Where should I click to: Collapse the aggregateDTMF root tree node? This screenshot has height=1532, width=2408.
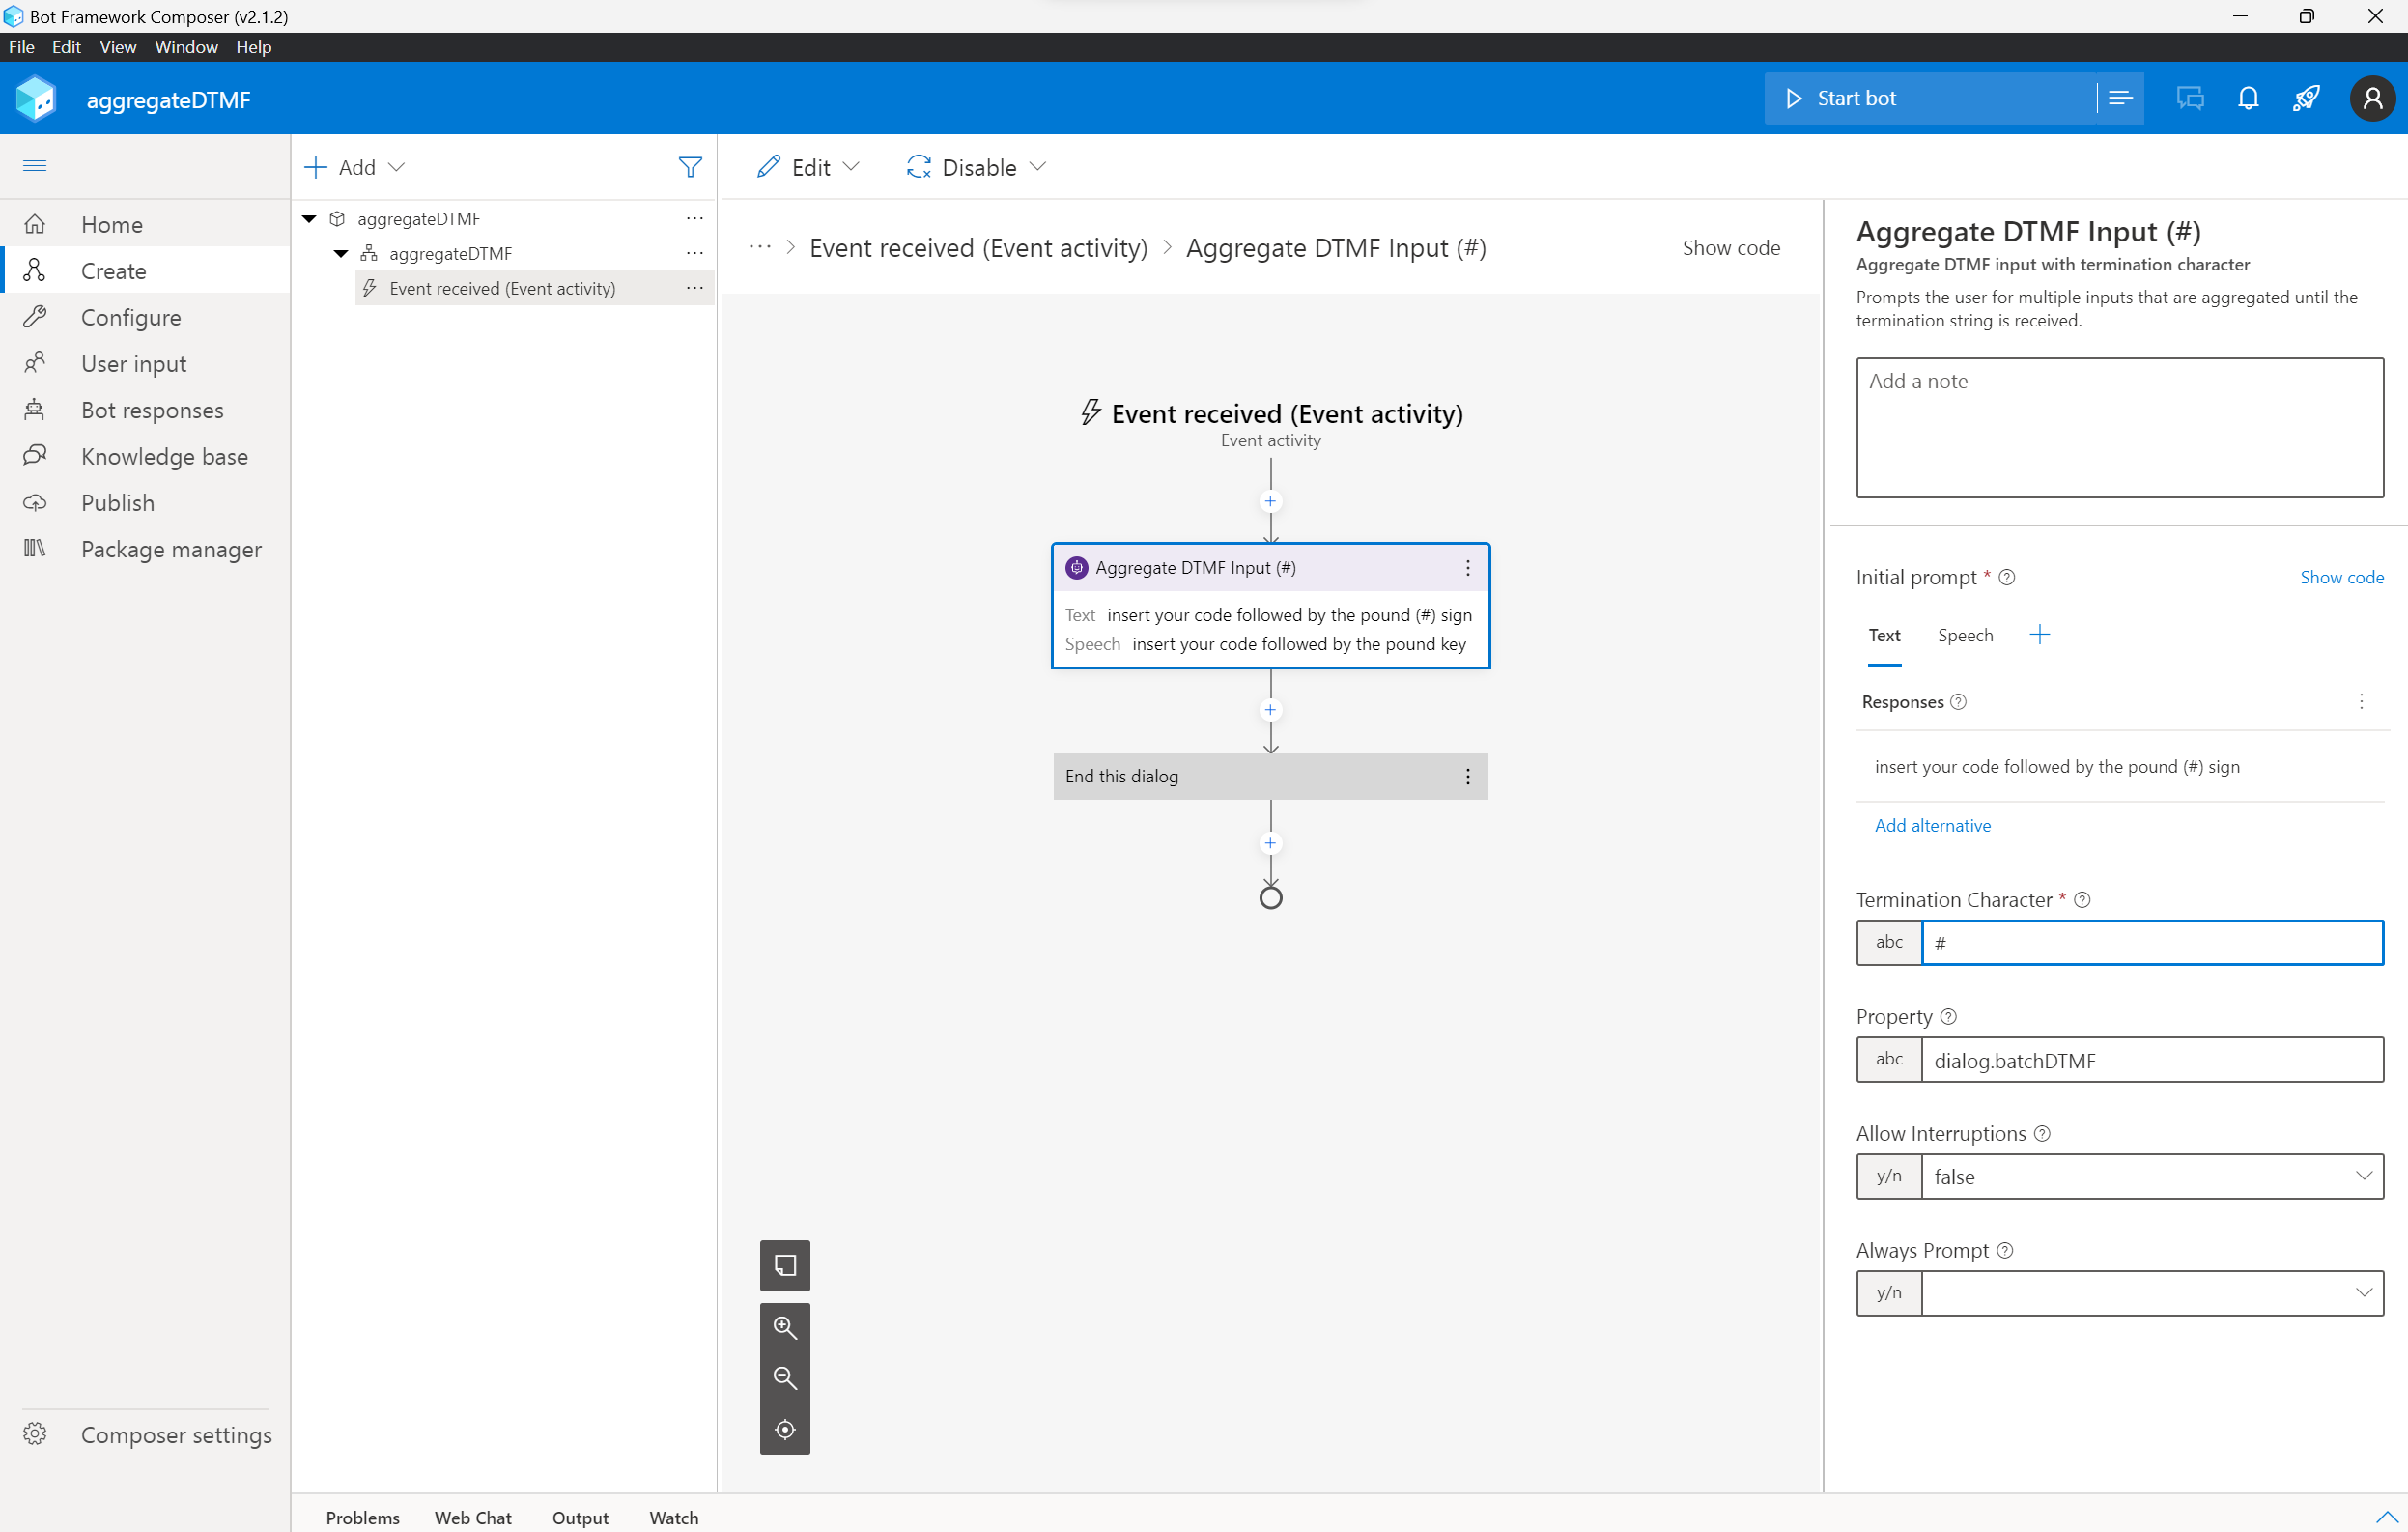coord(309,218)
